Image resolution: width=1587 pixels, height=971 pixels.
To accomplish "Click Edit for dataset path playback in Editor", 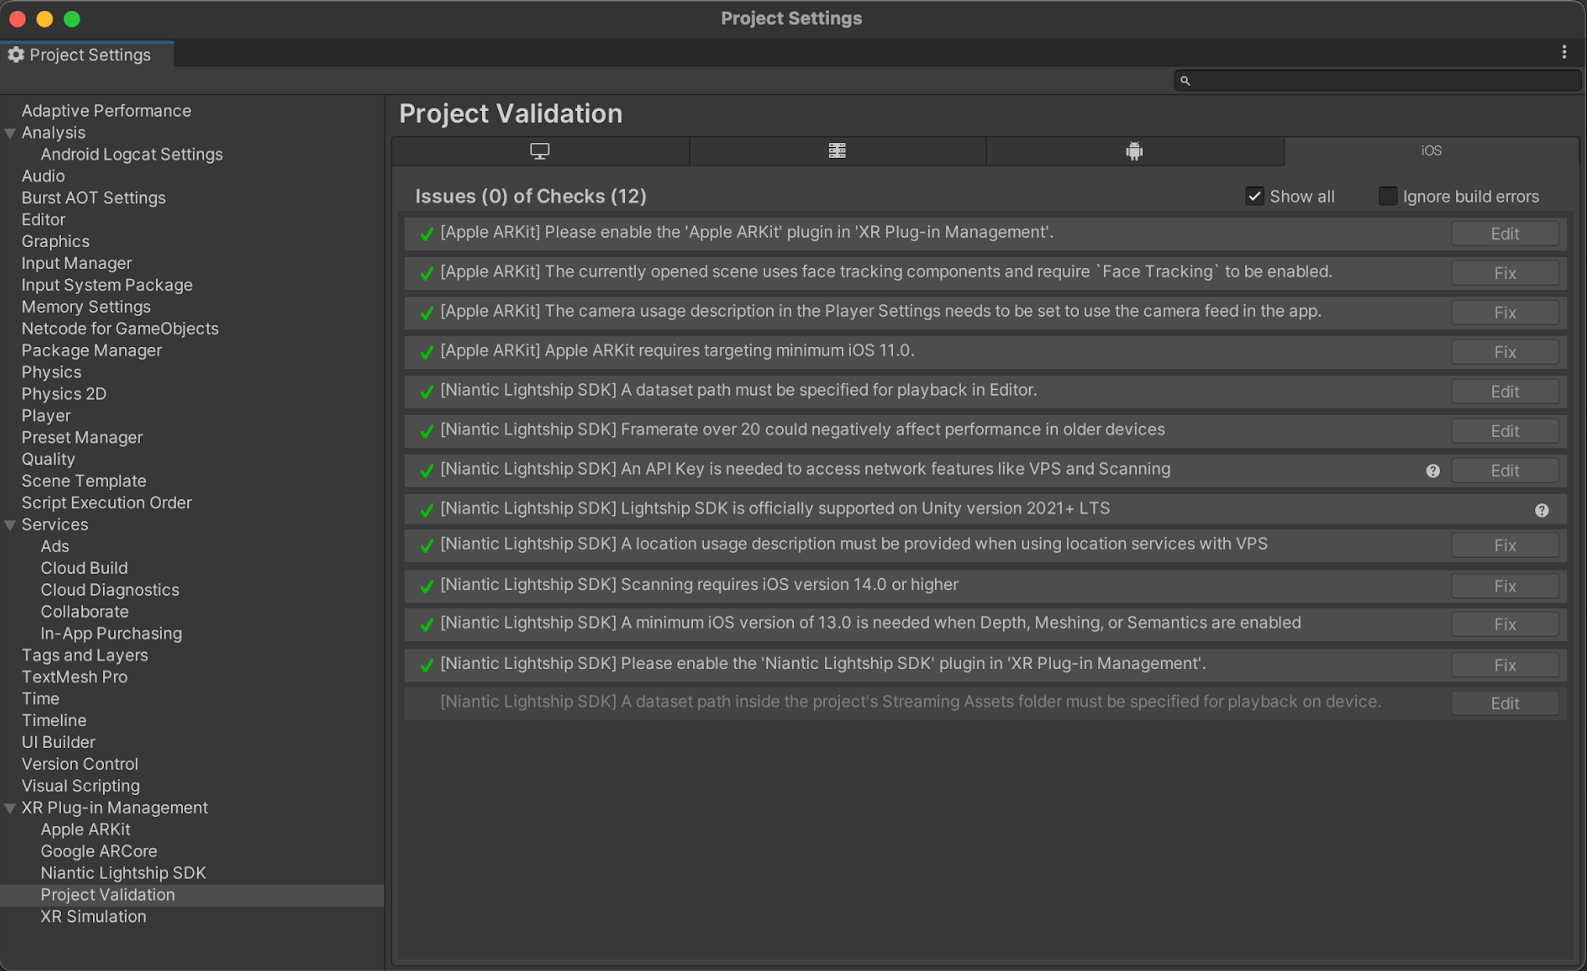I will click(x=1505, y=391).
